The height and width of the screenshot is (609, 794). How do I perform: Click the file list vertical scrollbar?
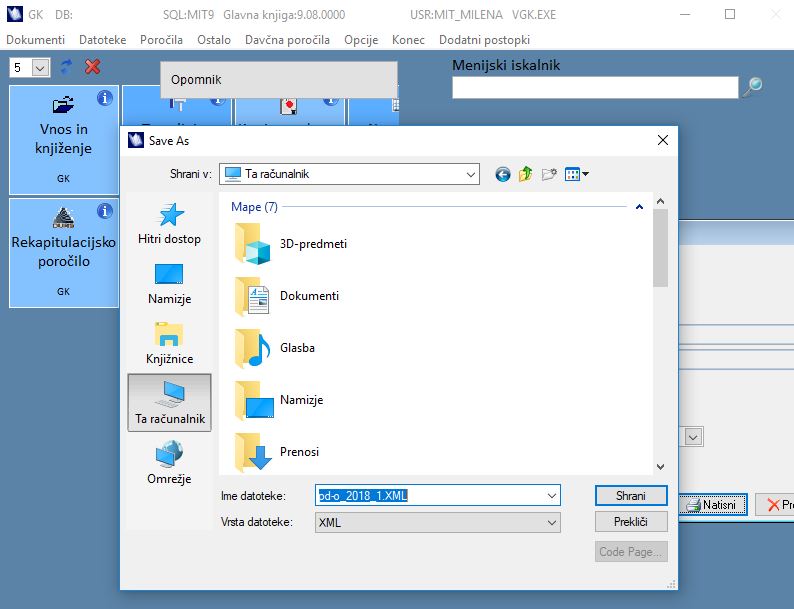pyautogui.click(x=660, y=334)
